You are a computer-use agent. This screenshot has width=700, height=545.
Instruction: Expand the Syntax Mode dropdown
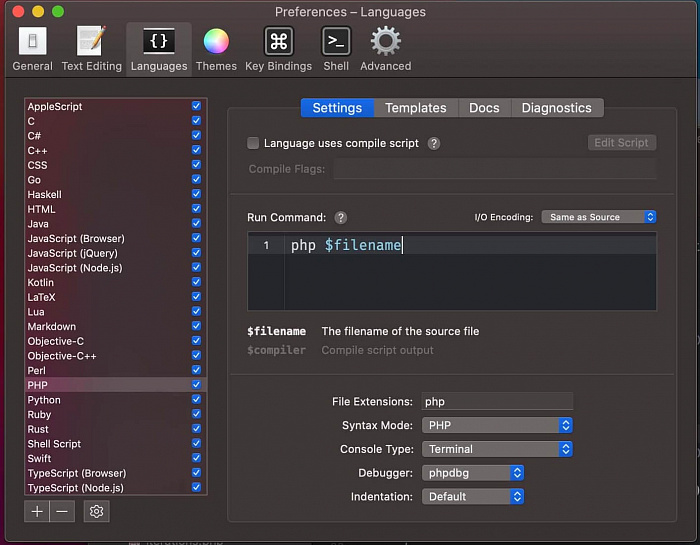coord(497,425)
